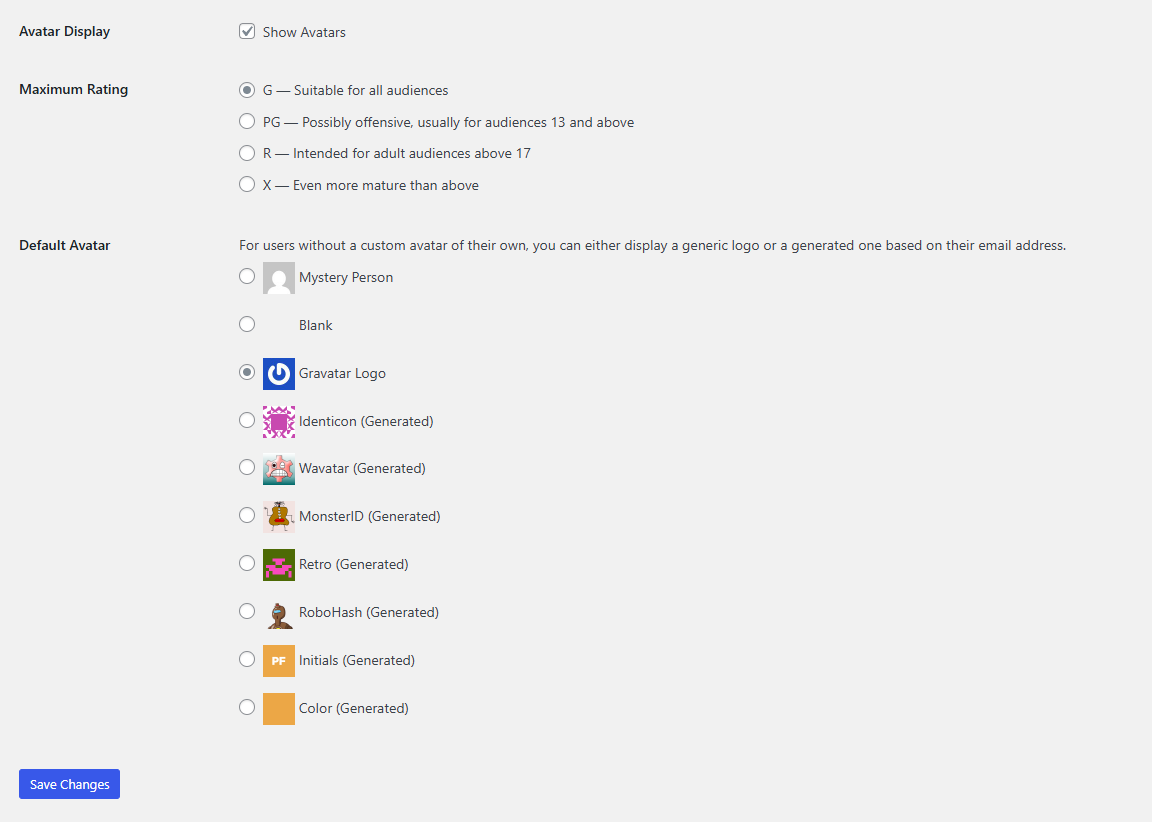Viewport: 1152px width, 822px height.
Task: Select G rating for all audiences
Action: [x=247, y=90]
